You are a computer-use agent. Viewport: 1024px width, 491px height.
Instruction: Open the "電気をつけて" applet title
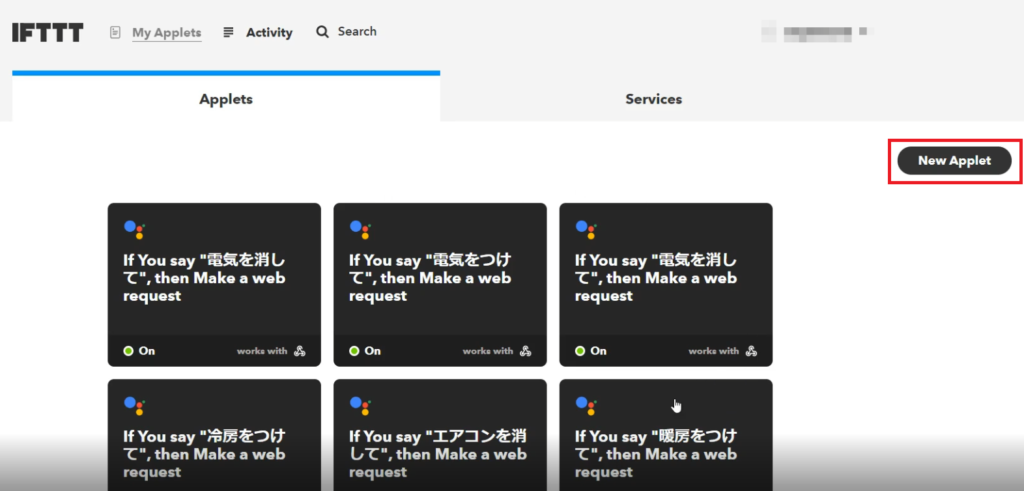430,277
